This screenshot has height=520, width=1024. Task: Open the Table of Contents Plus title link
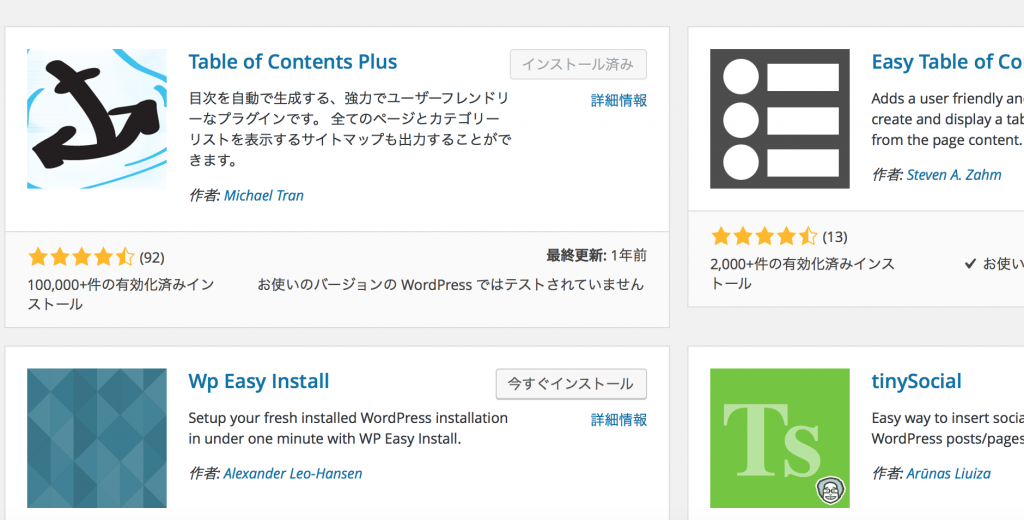tap(292, 62)
